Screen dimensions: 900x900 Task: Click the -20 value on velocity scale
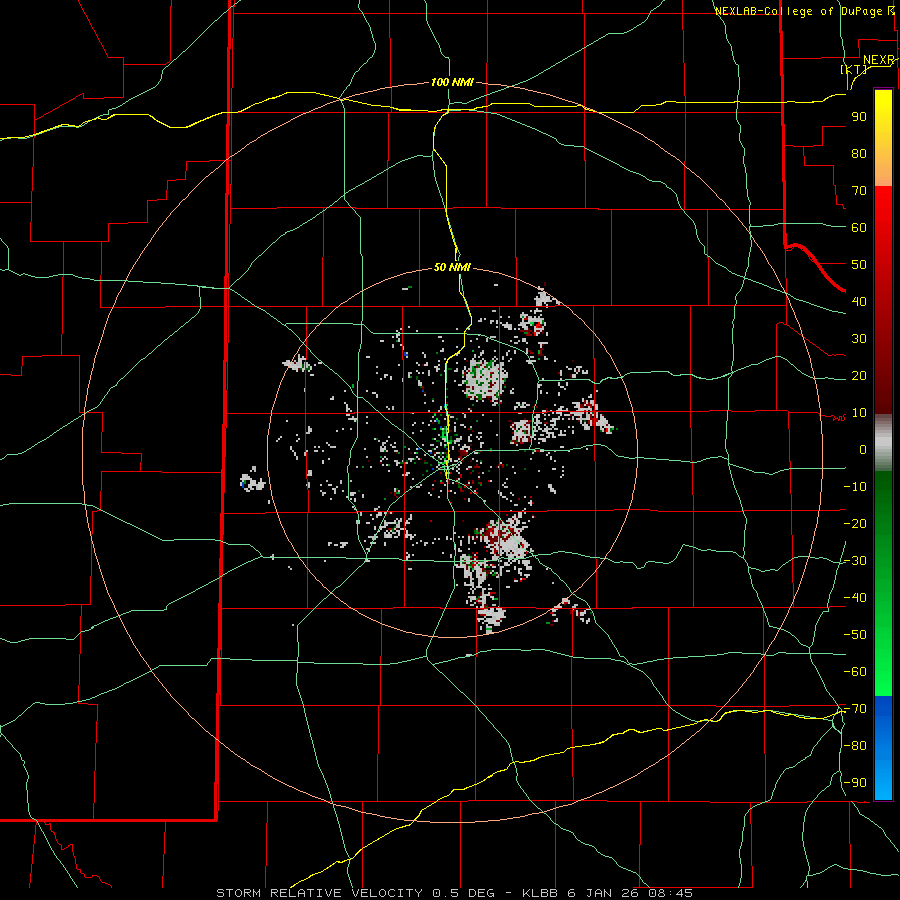[855, 524]
